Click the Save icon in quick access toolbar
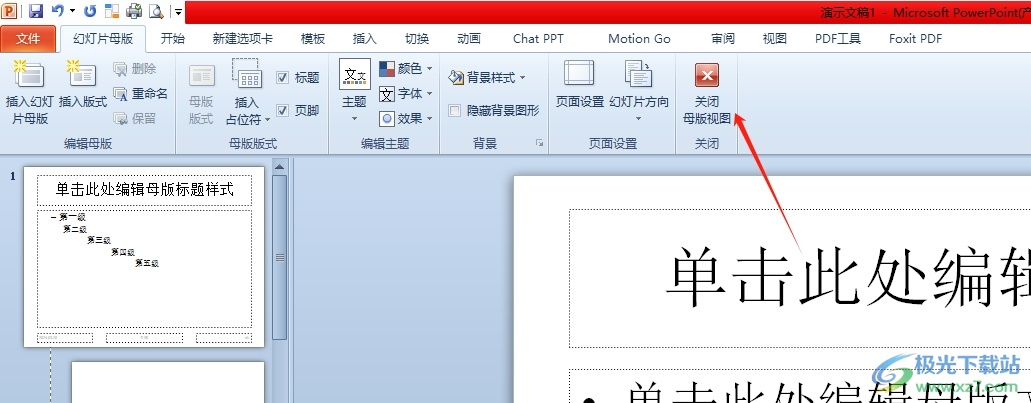Image resolution: width=1031 pixels, height=403 pixels. [x=36, y=11]
